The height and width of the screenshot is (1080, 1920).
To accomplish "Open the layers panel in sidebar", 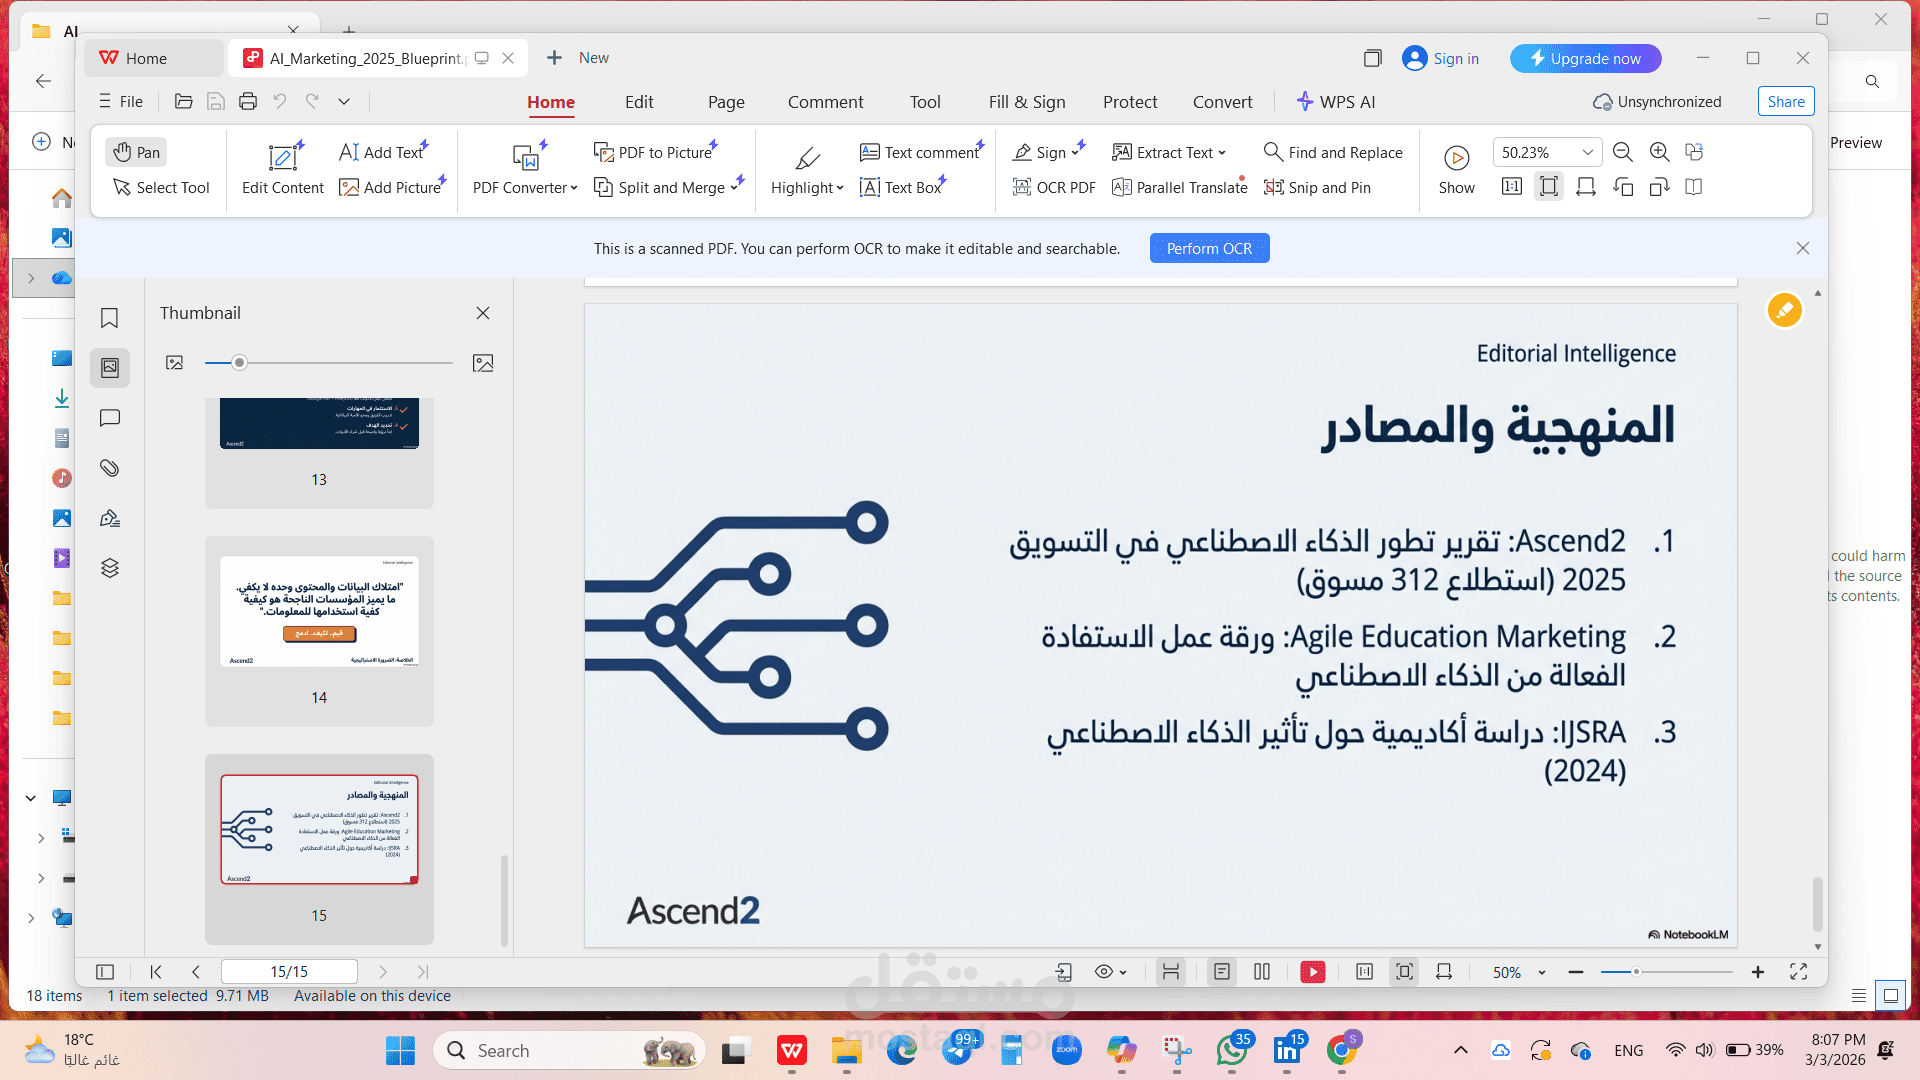I will (110, 568).
